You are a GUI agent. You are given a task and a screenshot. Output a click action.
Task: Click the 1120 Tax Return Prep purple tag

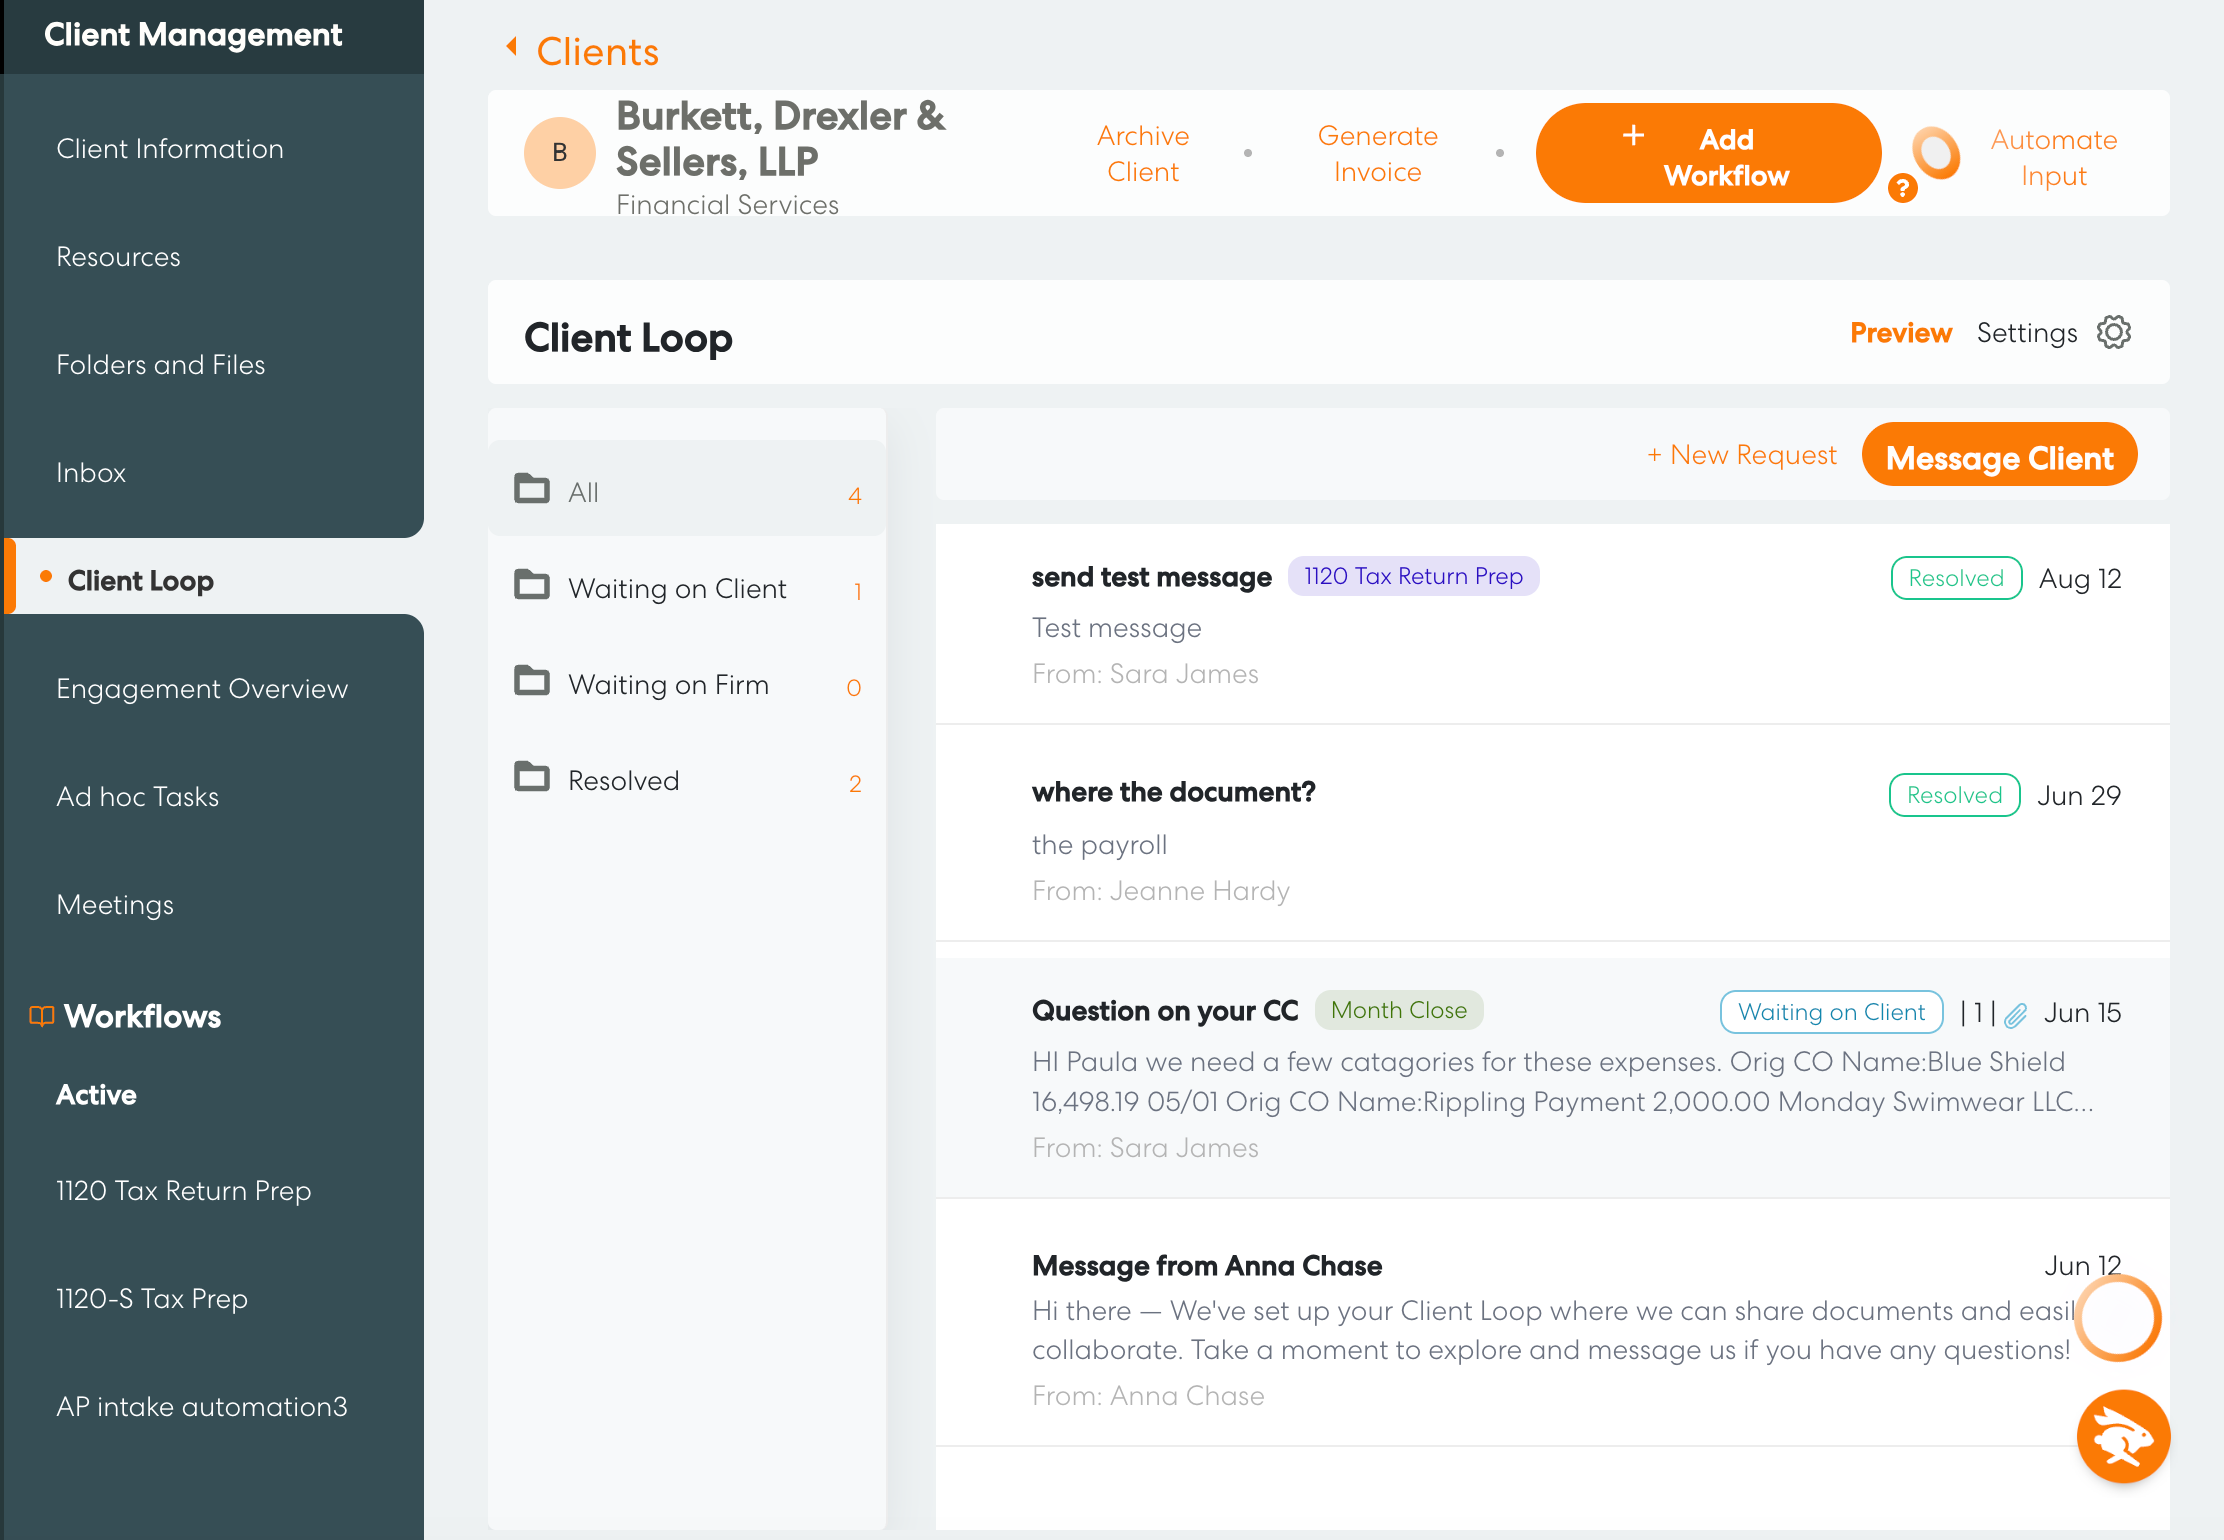[1413, 576]
